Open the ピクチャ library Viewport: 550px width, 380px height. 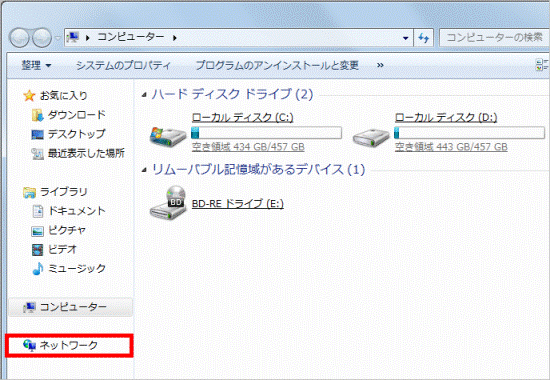coord(67,231)
